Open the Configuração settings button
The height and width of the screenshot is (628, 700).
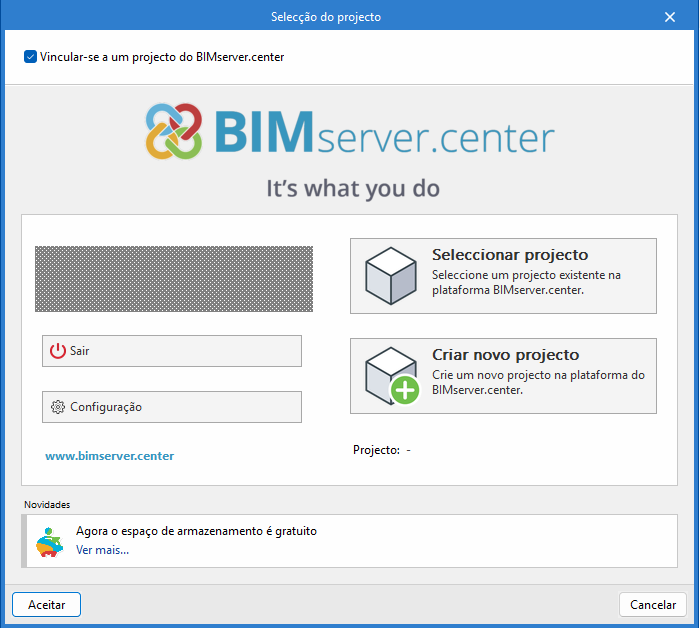[172, 407]
